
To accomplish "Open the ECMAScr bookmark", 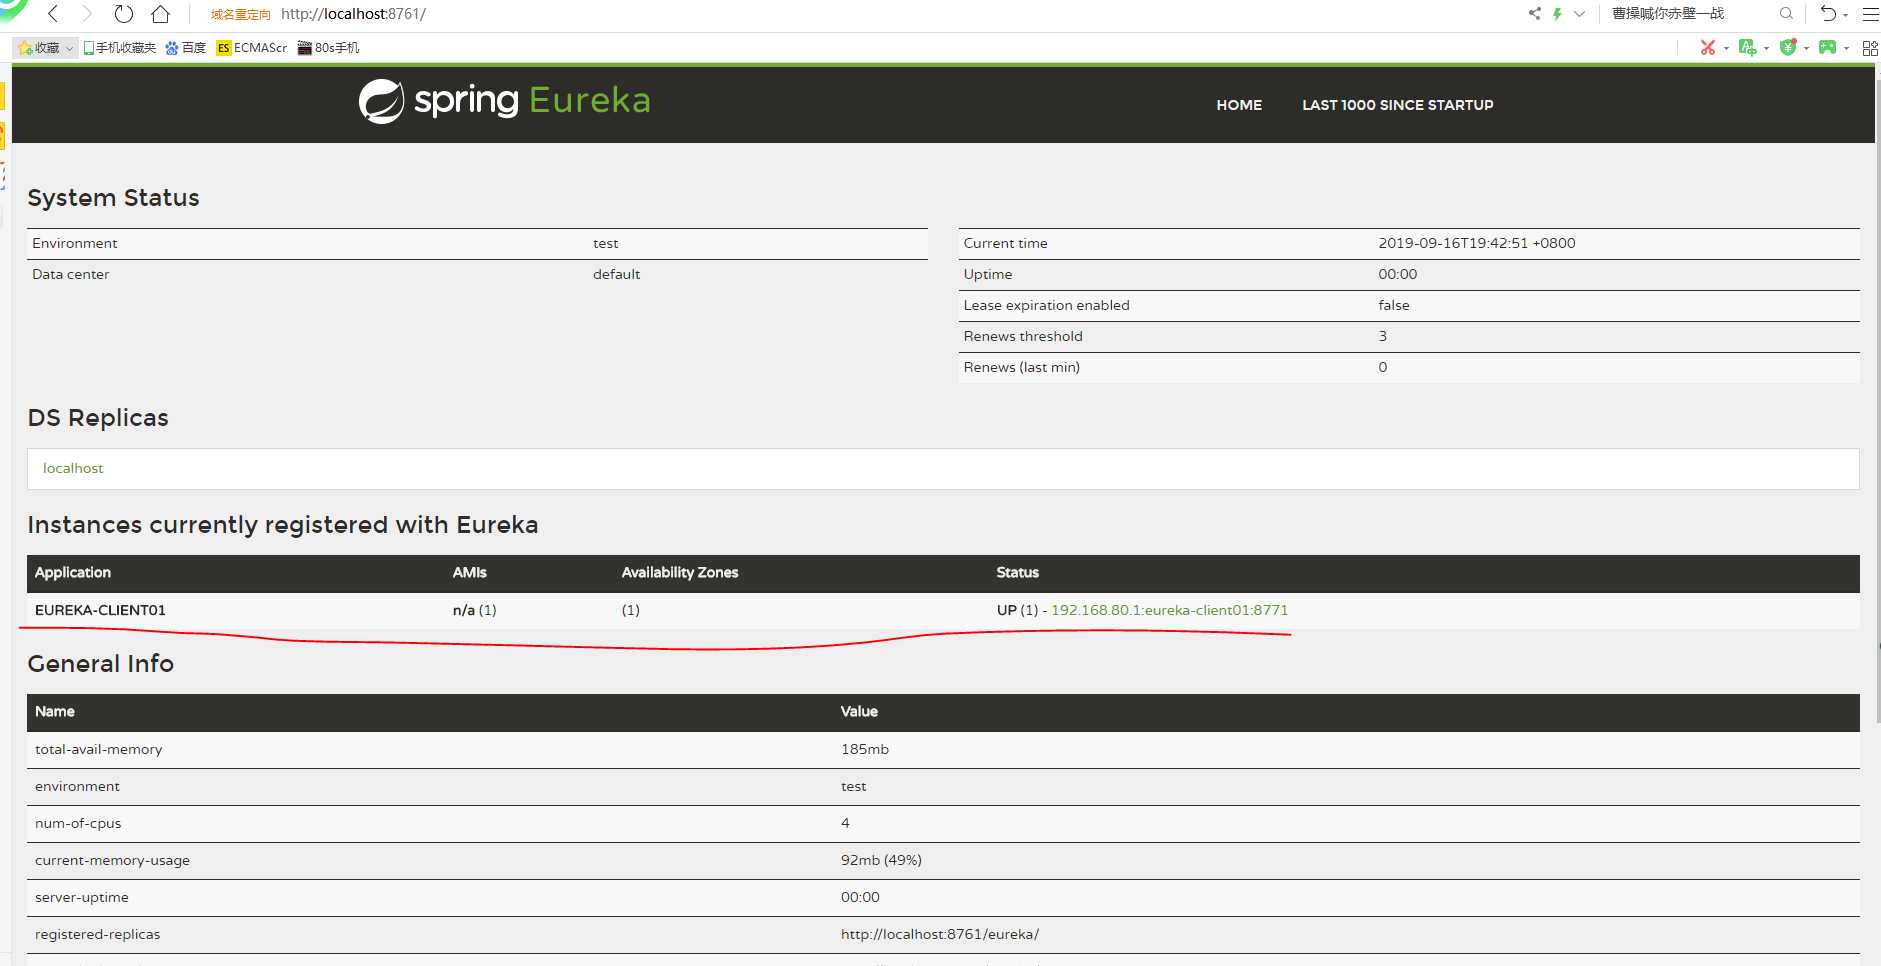I will pyautogui.click(x=252, y=48).
